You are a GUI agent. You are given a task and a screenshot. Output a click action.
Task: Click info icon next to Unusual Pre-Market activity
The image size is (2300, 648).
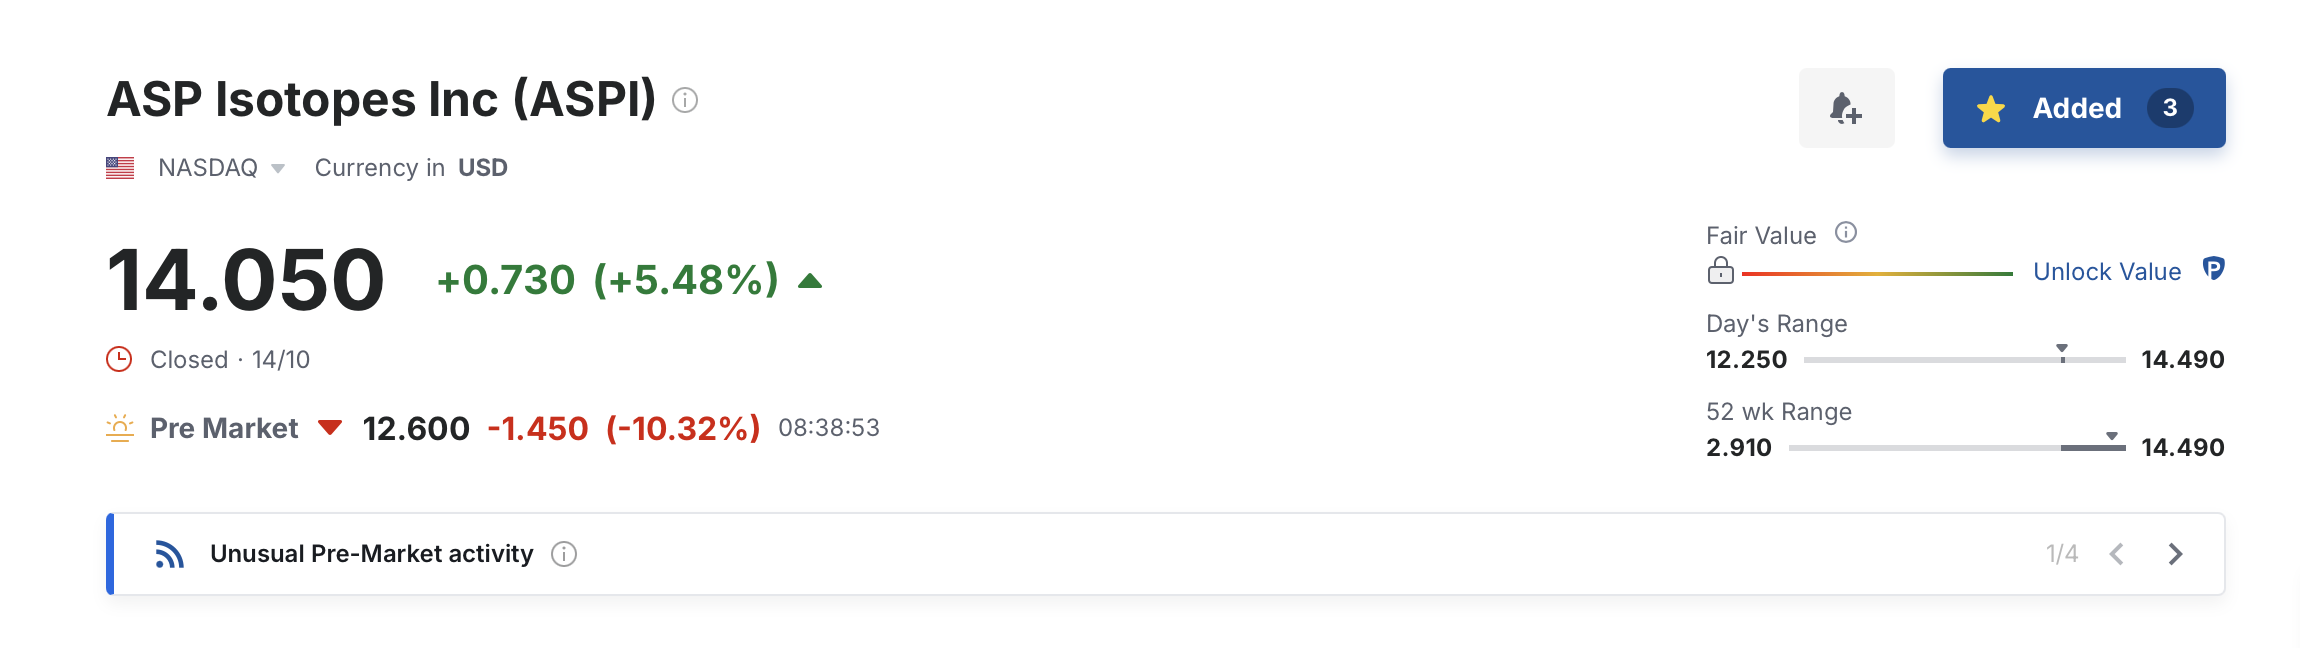[x=564, y=554]
